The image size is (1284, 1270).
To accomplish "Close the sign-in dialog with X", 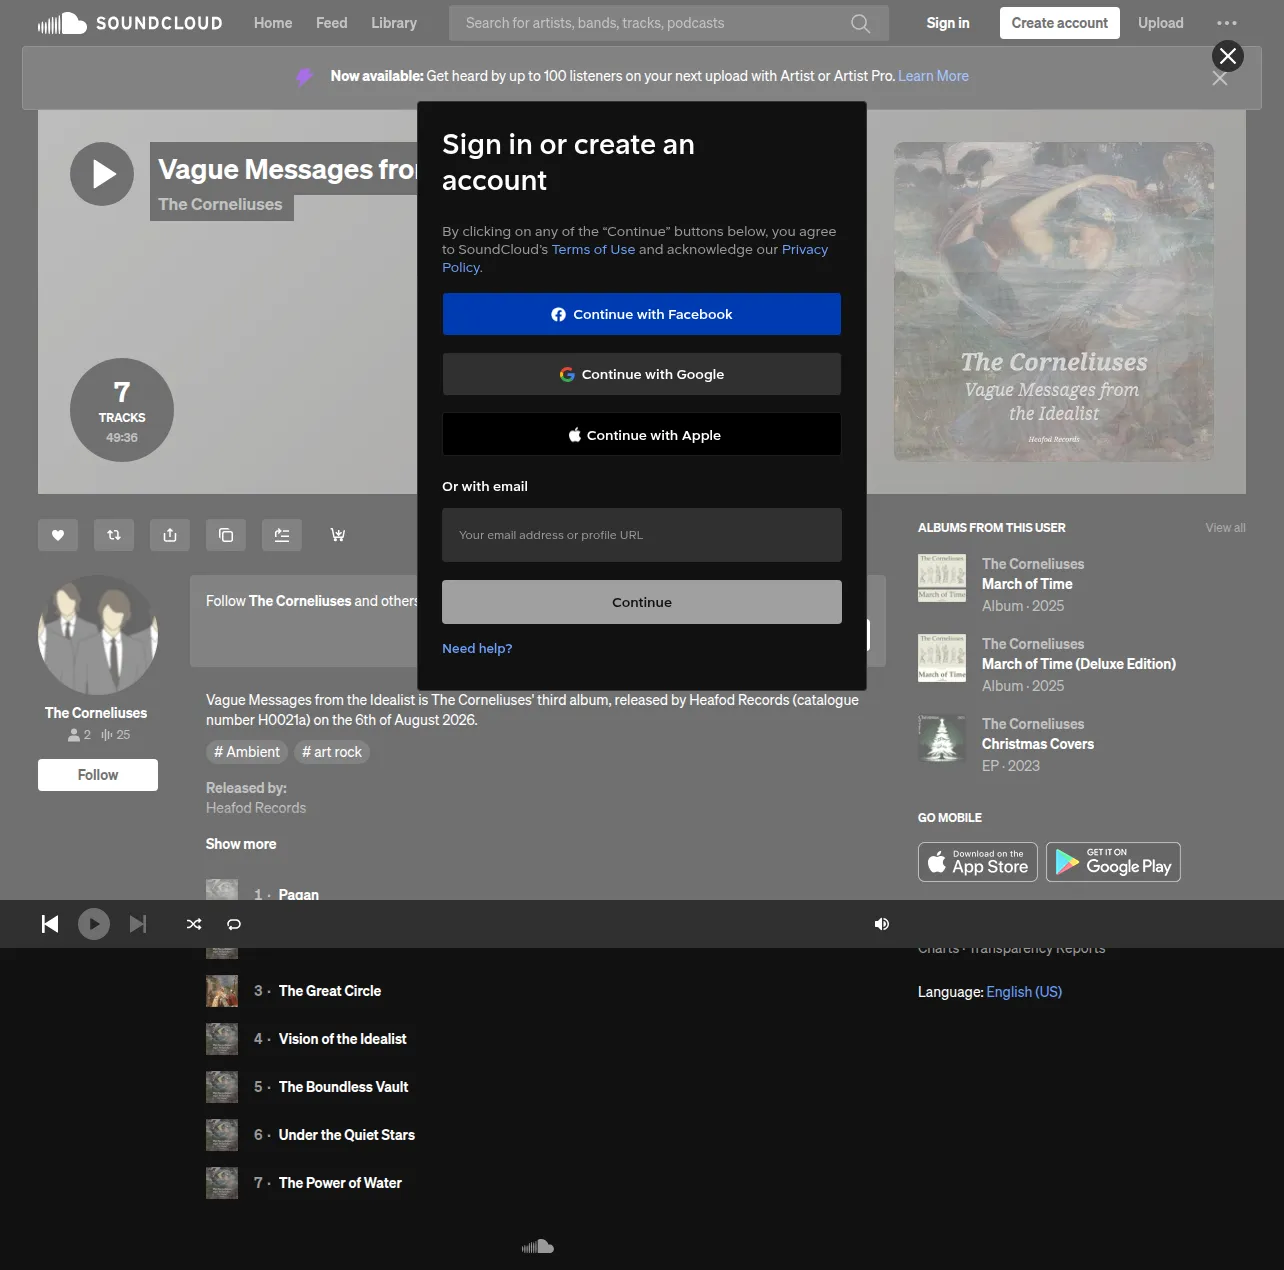I will pyautogui.click(x=1228, y=56).
